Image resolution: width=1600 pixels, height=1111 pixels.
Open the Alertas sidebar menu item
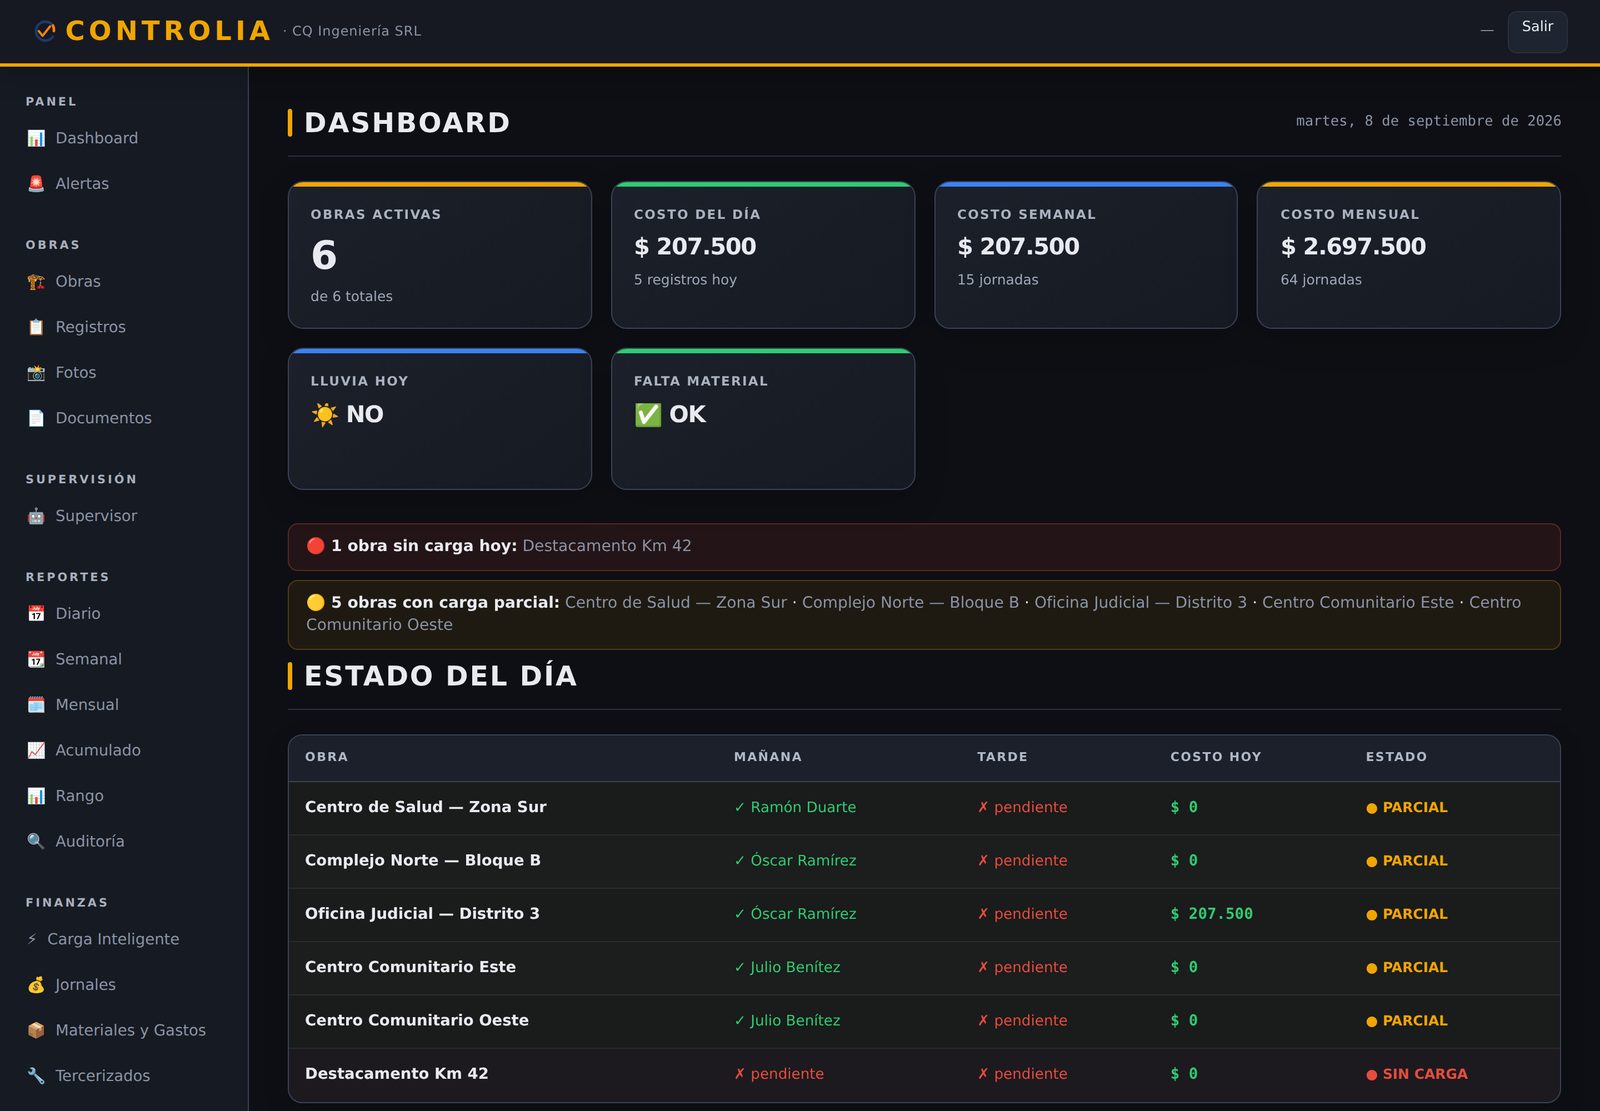point(124,184)
